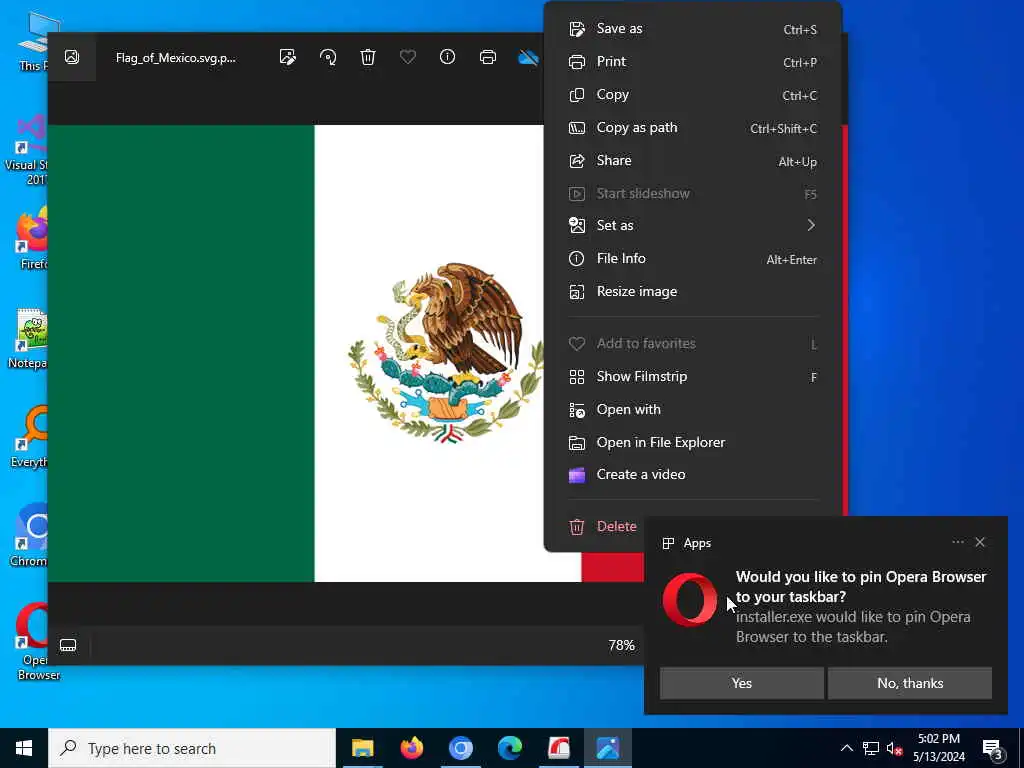Screen dimensions: 1024x768
Task: Choose Save as from context menu
Action: (693, 29)
